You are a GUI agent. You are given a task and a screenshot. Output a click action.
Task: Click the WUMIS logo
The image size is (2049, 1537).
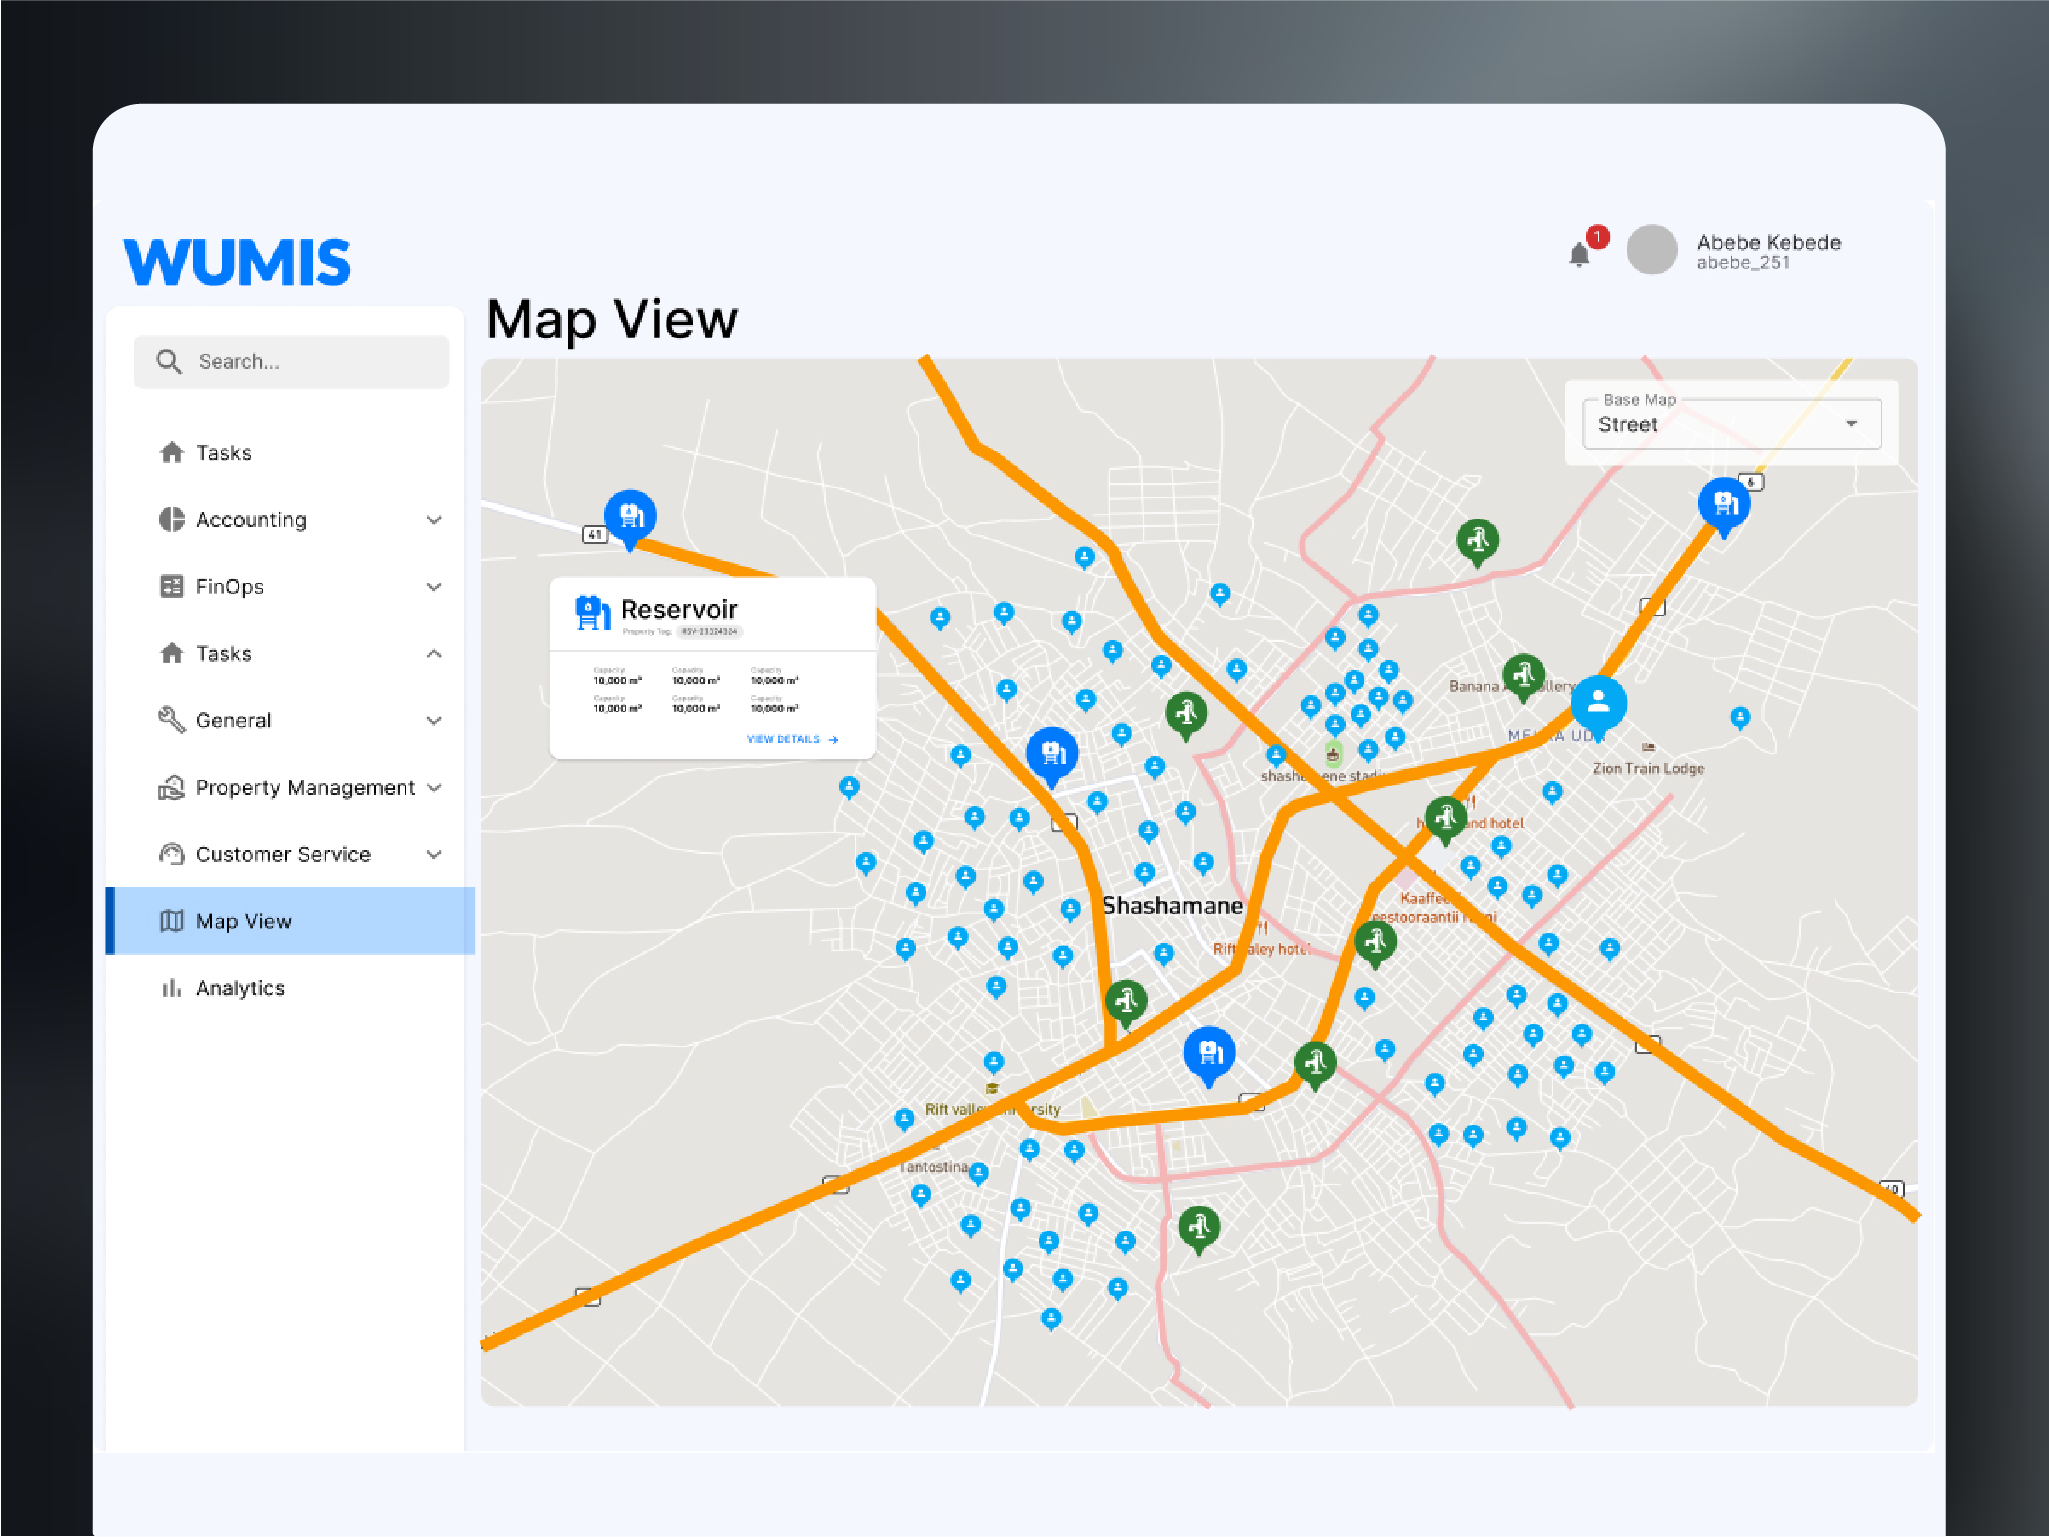pos(237,262)
